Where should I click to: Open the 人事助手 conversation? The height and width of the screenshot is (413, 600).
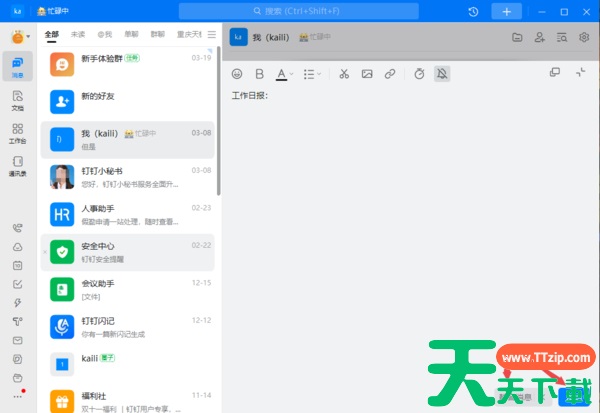(127, 215)
